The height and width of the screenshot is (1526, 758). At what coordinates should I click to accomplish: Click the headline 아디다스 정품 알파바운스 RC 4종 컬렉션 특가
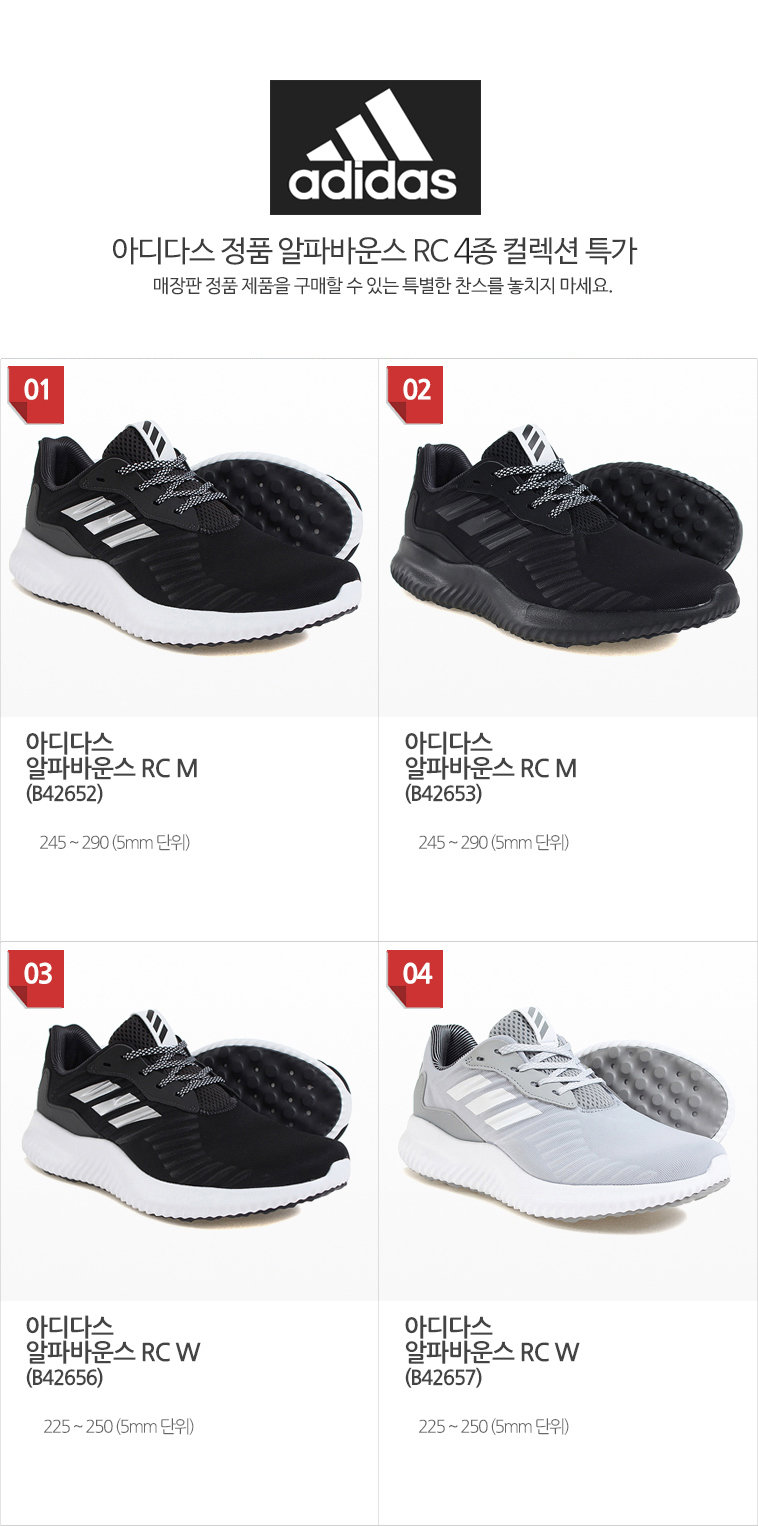tap(375, 250)
